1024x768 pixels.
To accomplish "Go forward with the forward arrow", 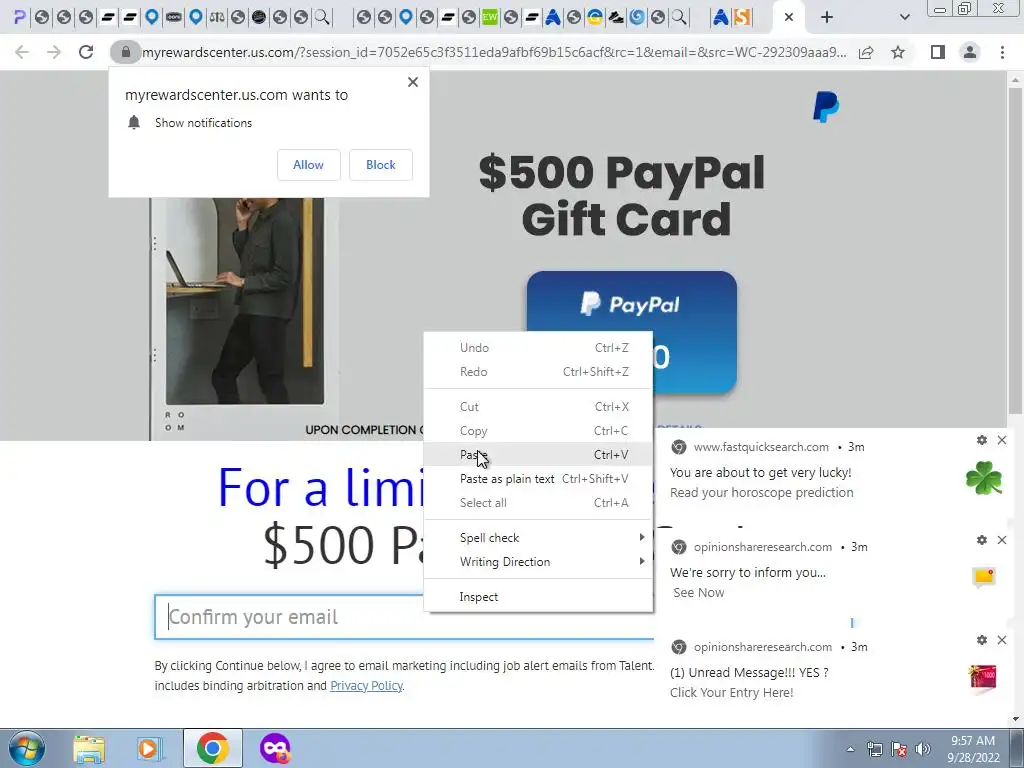I will (54, 52).
